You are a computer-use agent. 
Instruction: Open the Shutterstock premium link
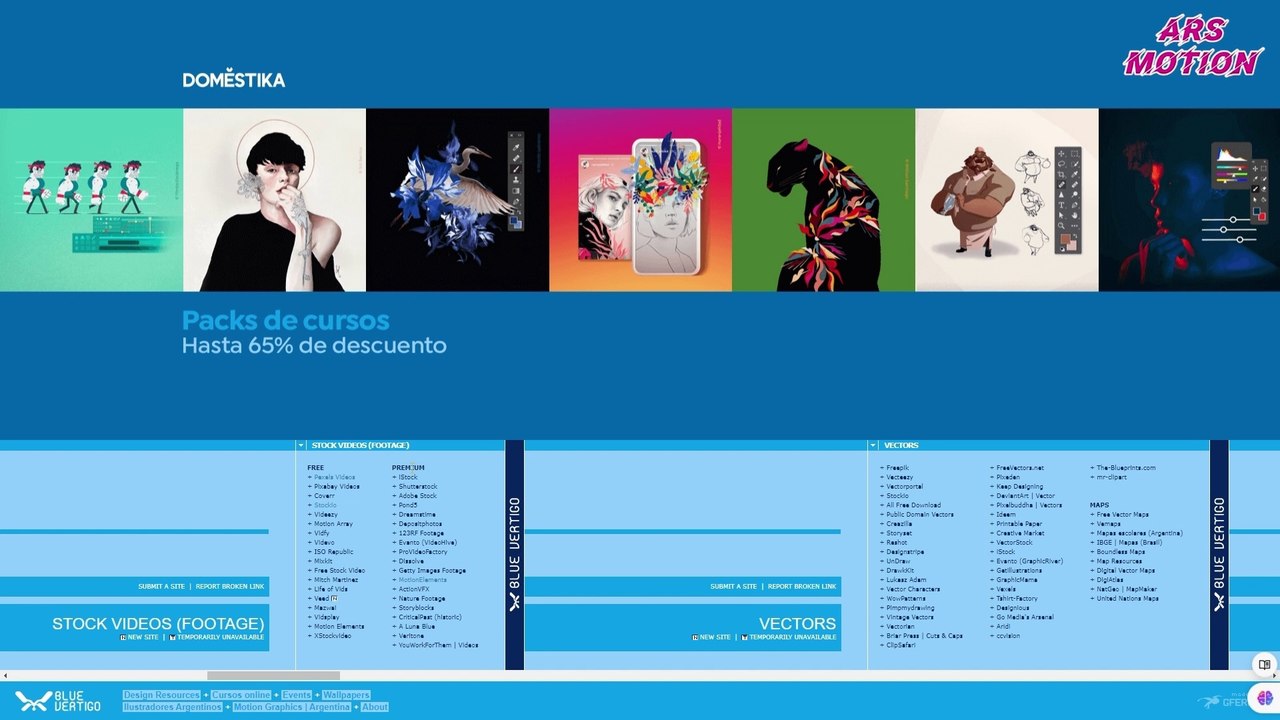tap(417, 487)
